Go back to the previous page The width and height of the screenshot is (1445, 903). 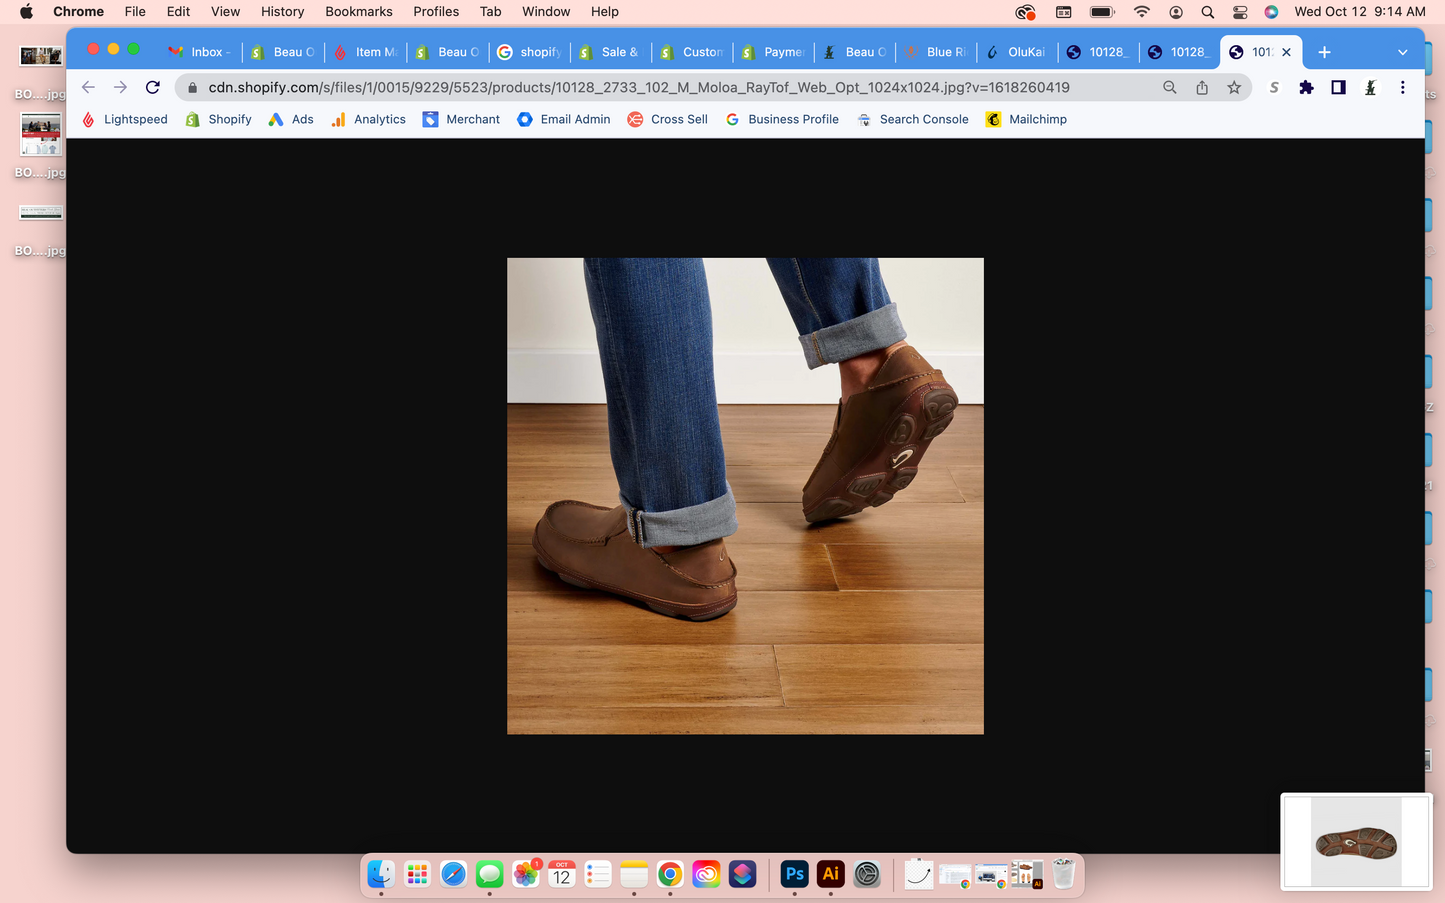(88, 88)
